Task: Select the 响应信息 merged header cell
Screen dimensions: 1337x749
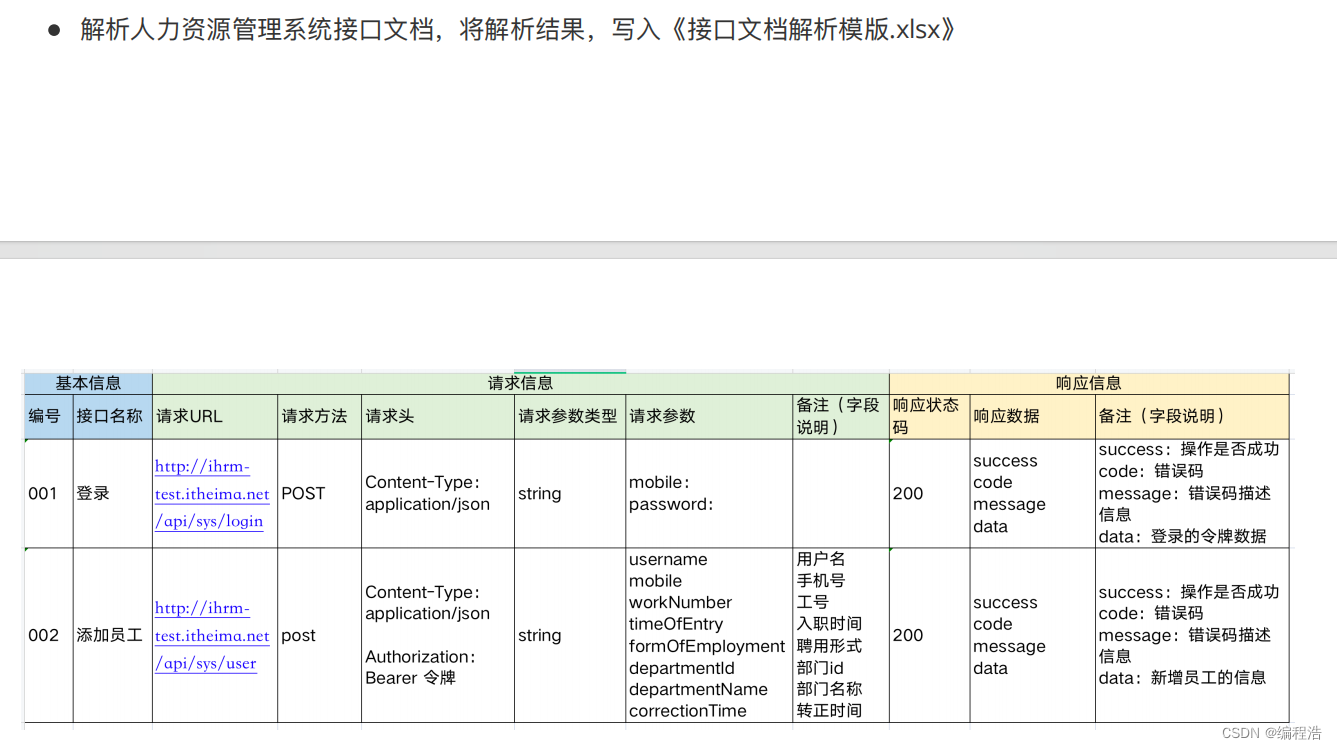Action: 1089,383
